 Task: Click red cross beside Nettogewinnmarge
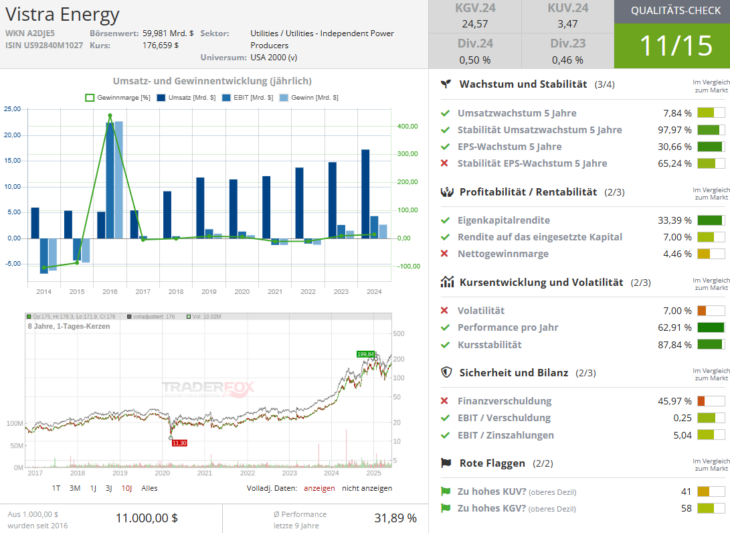(x=444, y=254)
